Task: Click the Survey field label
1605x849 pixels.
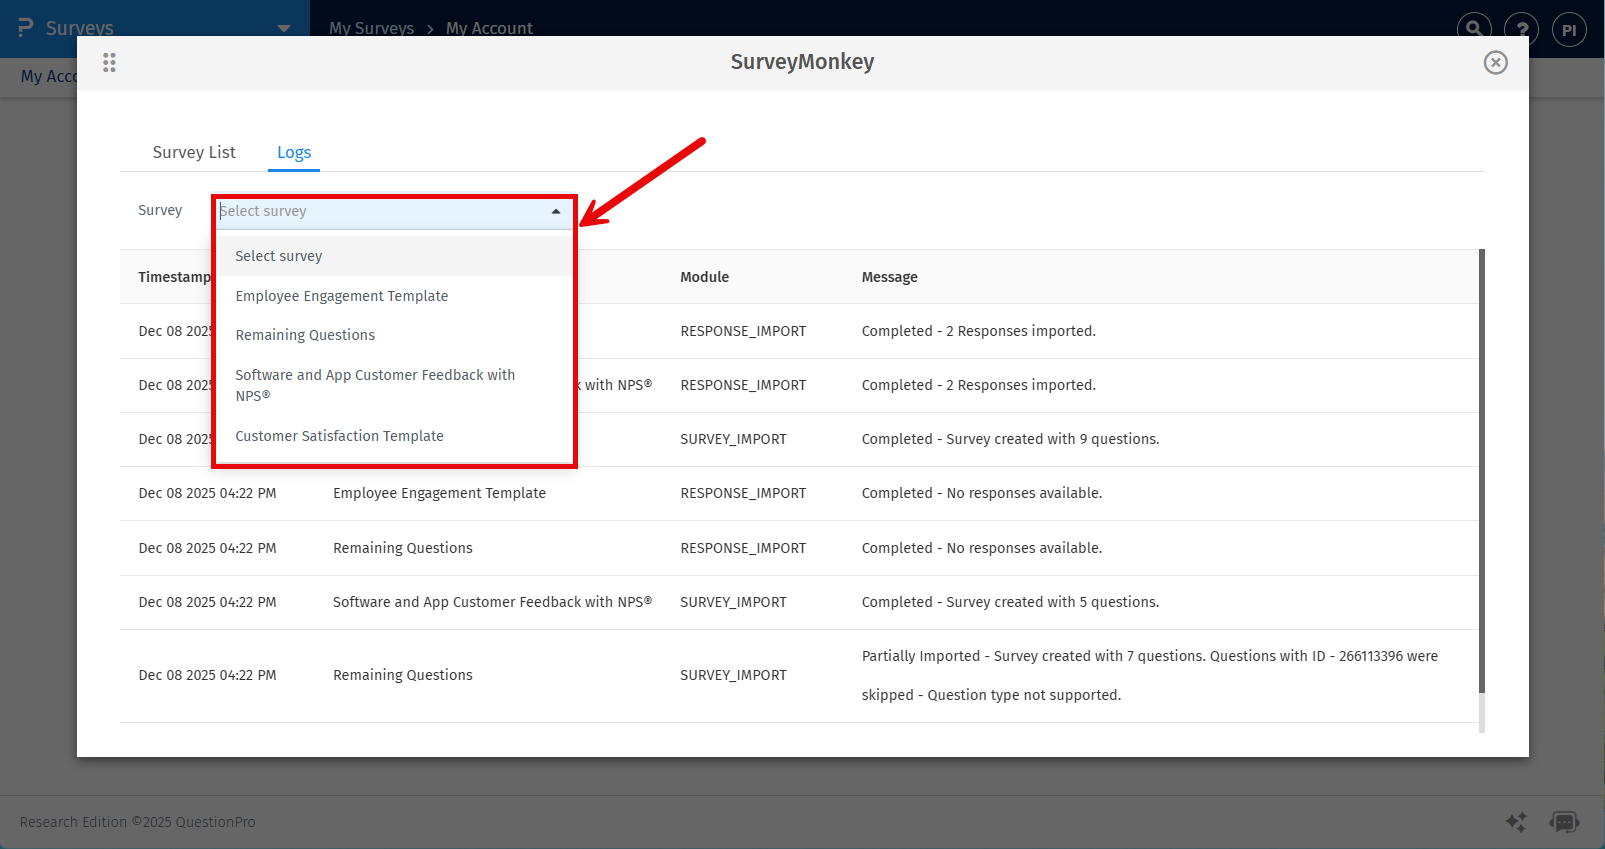Action: [x=160, y=210]
